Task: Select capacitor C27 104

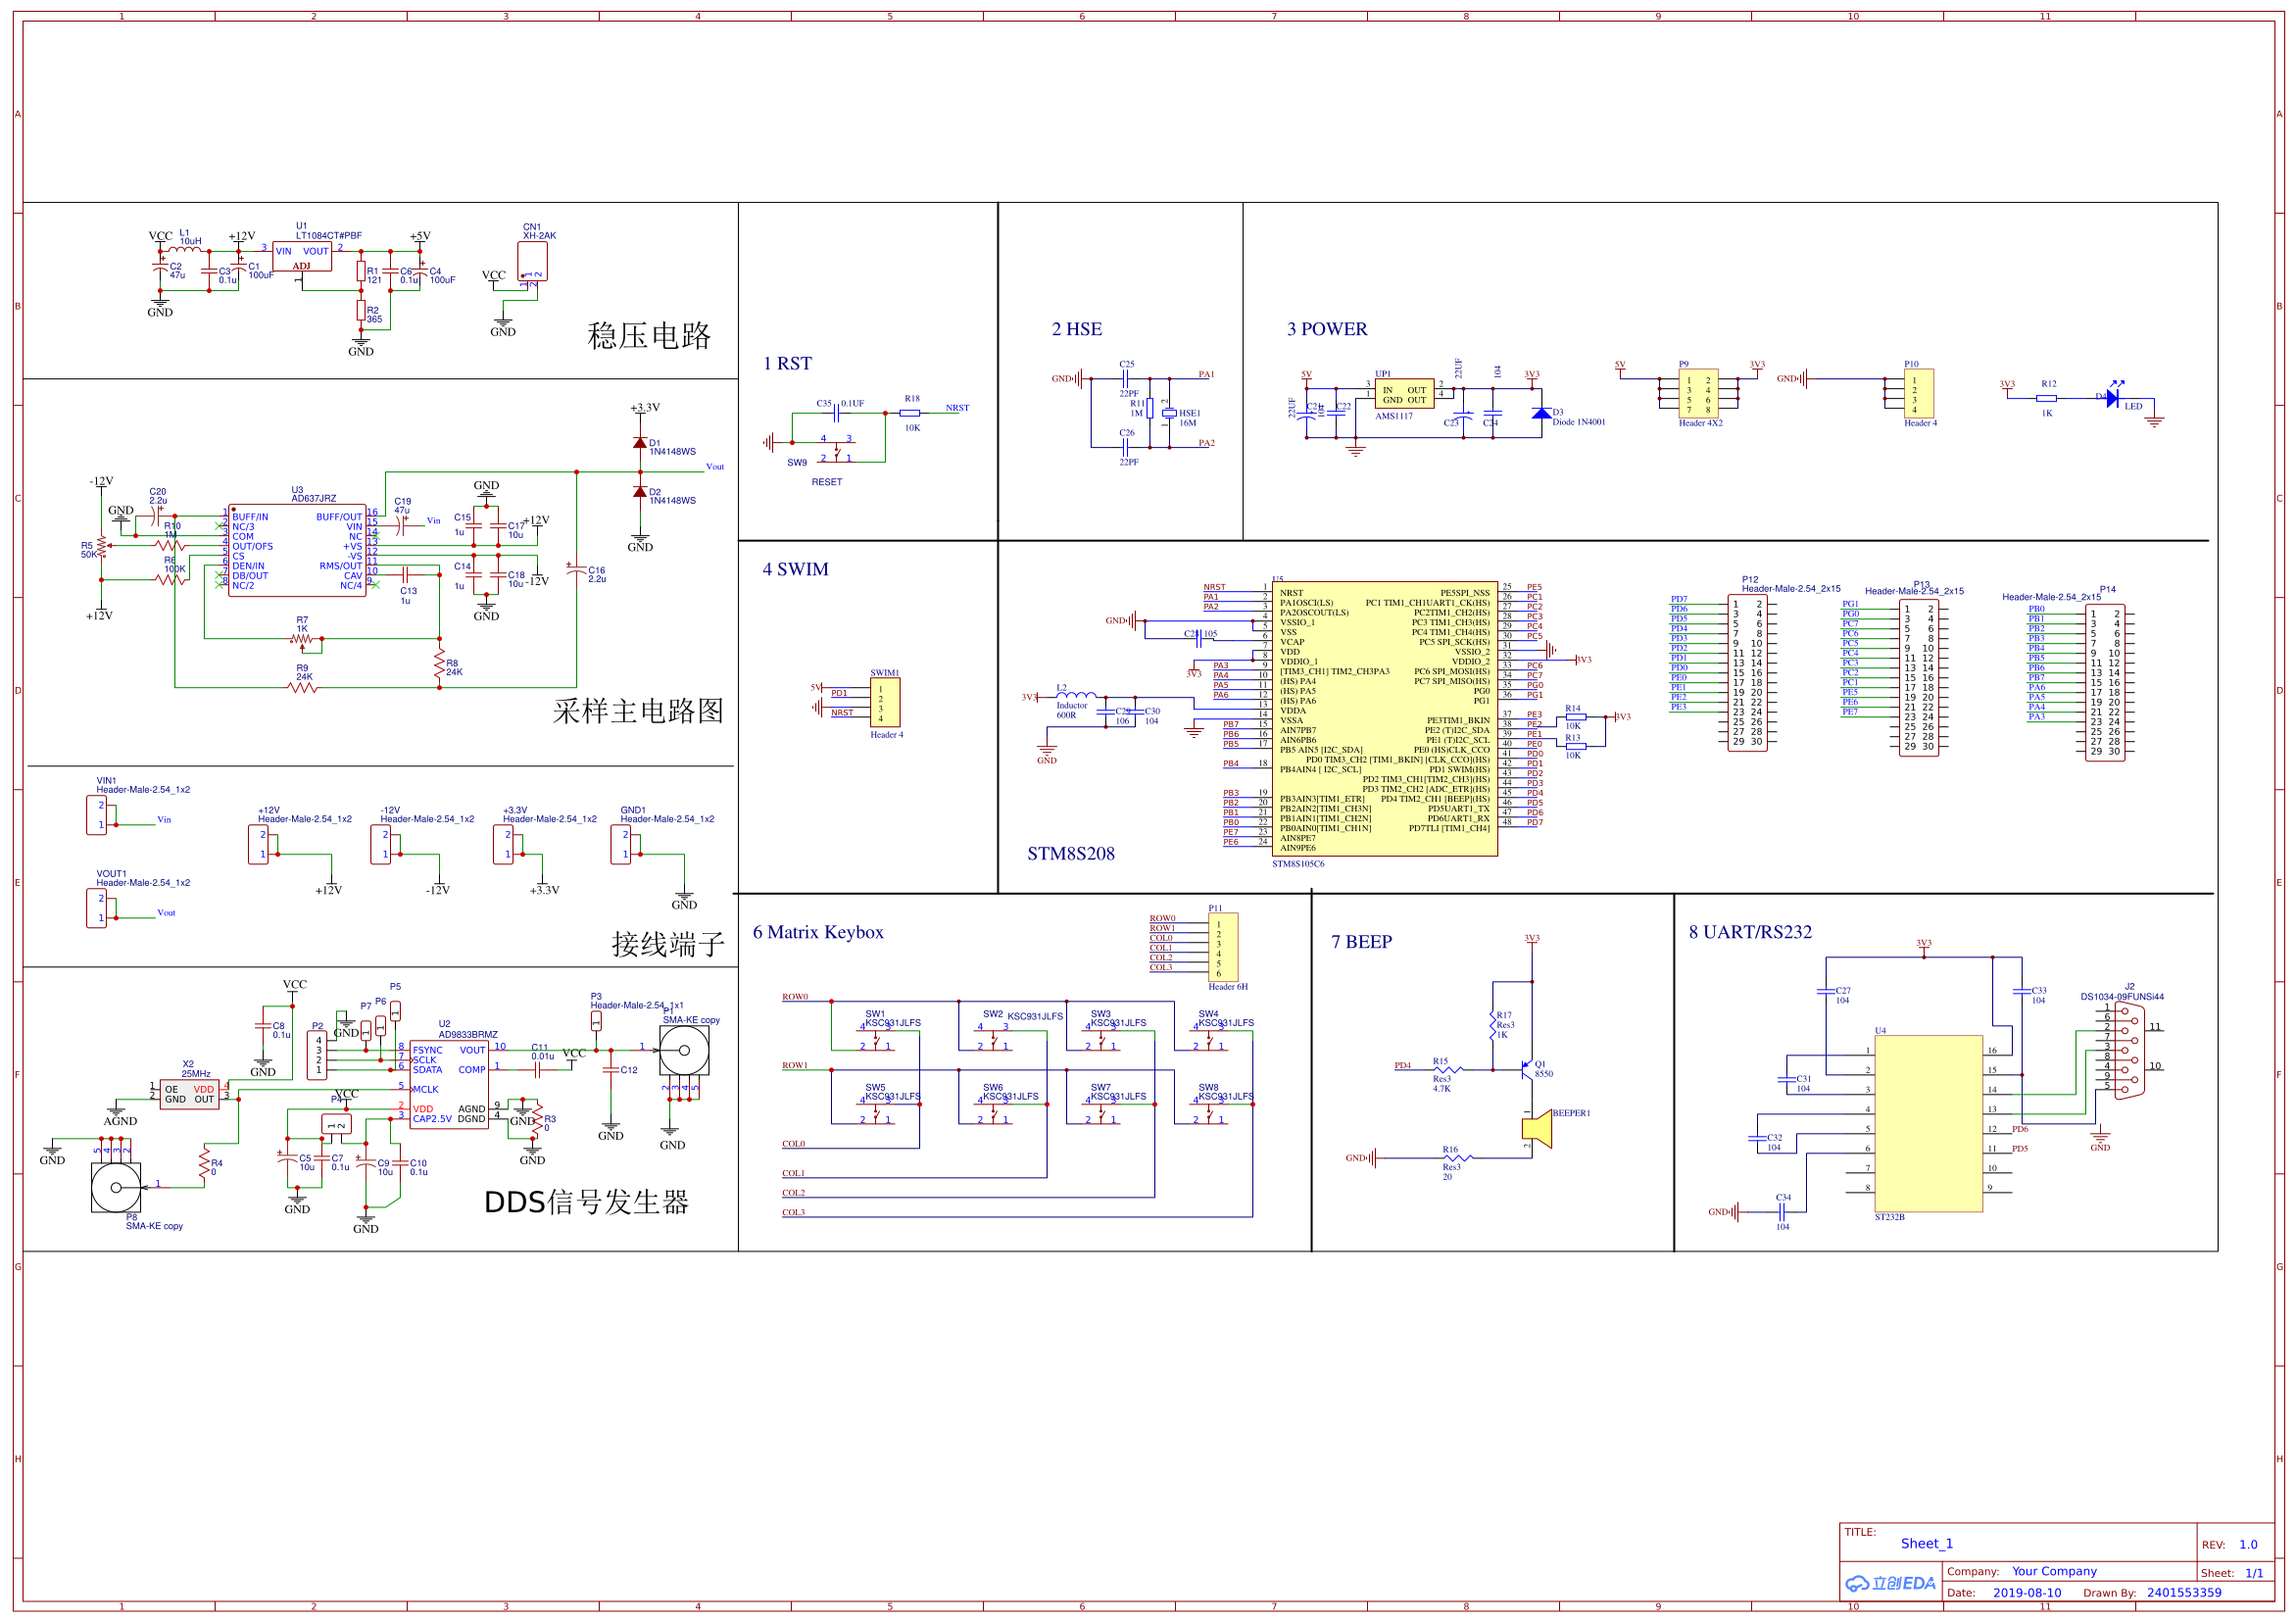Action: (x=1826, y=991)
